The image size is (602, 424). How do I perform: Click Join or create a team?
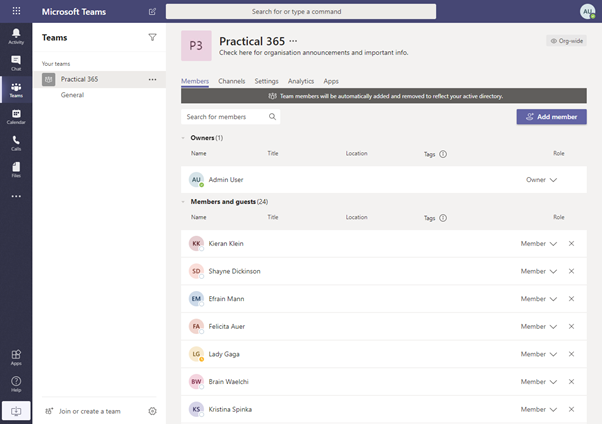pos(89,411)
